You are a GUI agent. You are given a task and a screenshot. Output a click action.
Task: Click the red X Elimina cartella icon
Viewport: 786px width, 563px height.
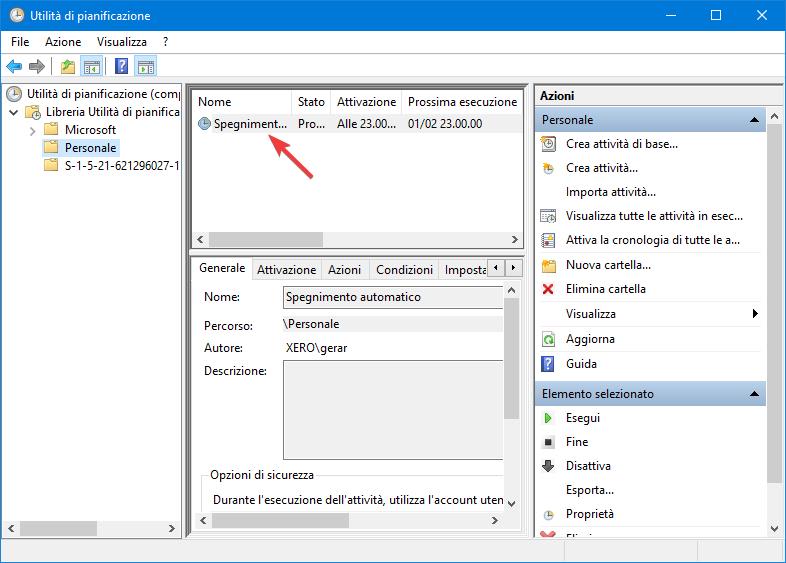pos(548,289)
